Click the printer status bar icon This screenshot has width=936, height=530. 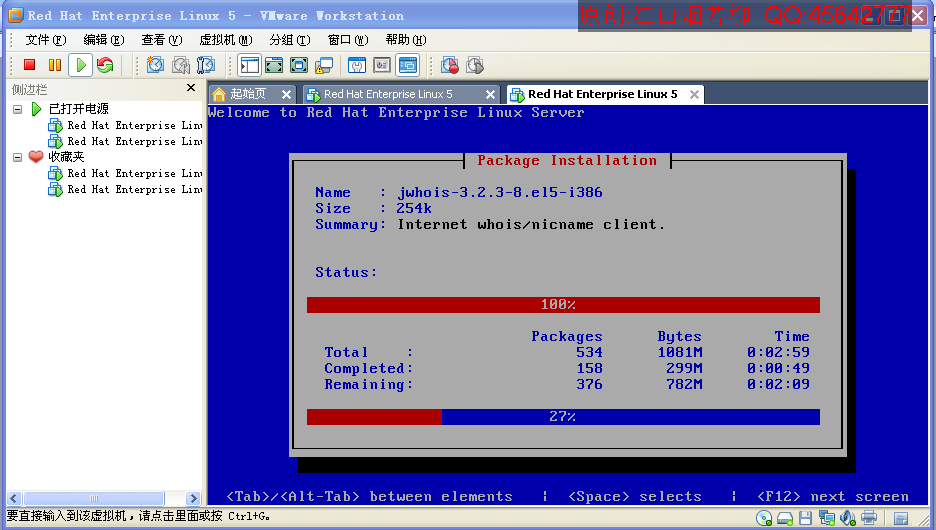(869, 517)
